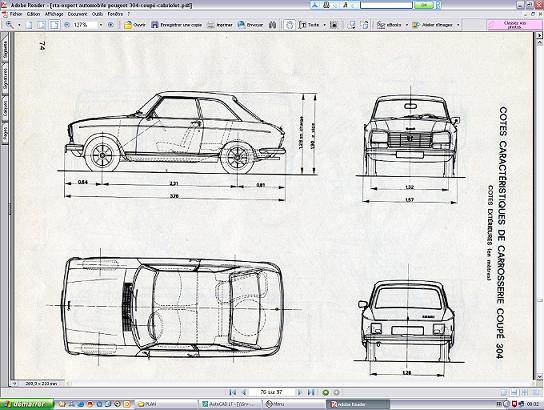
Task: Select single page layout icon
Action: tap(503, 392)
